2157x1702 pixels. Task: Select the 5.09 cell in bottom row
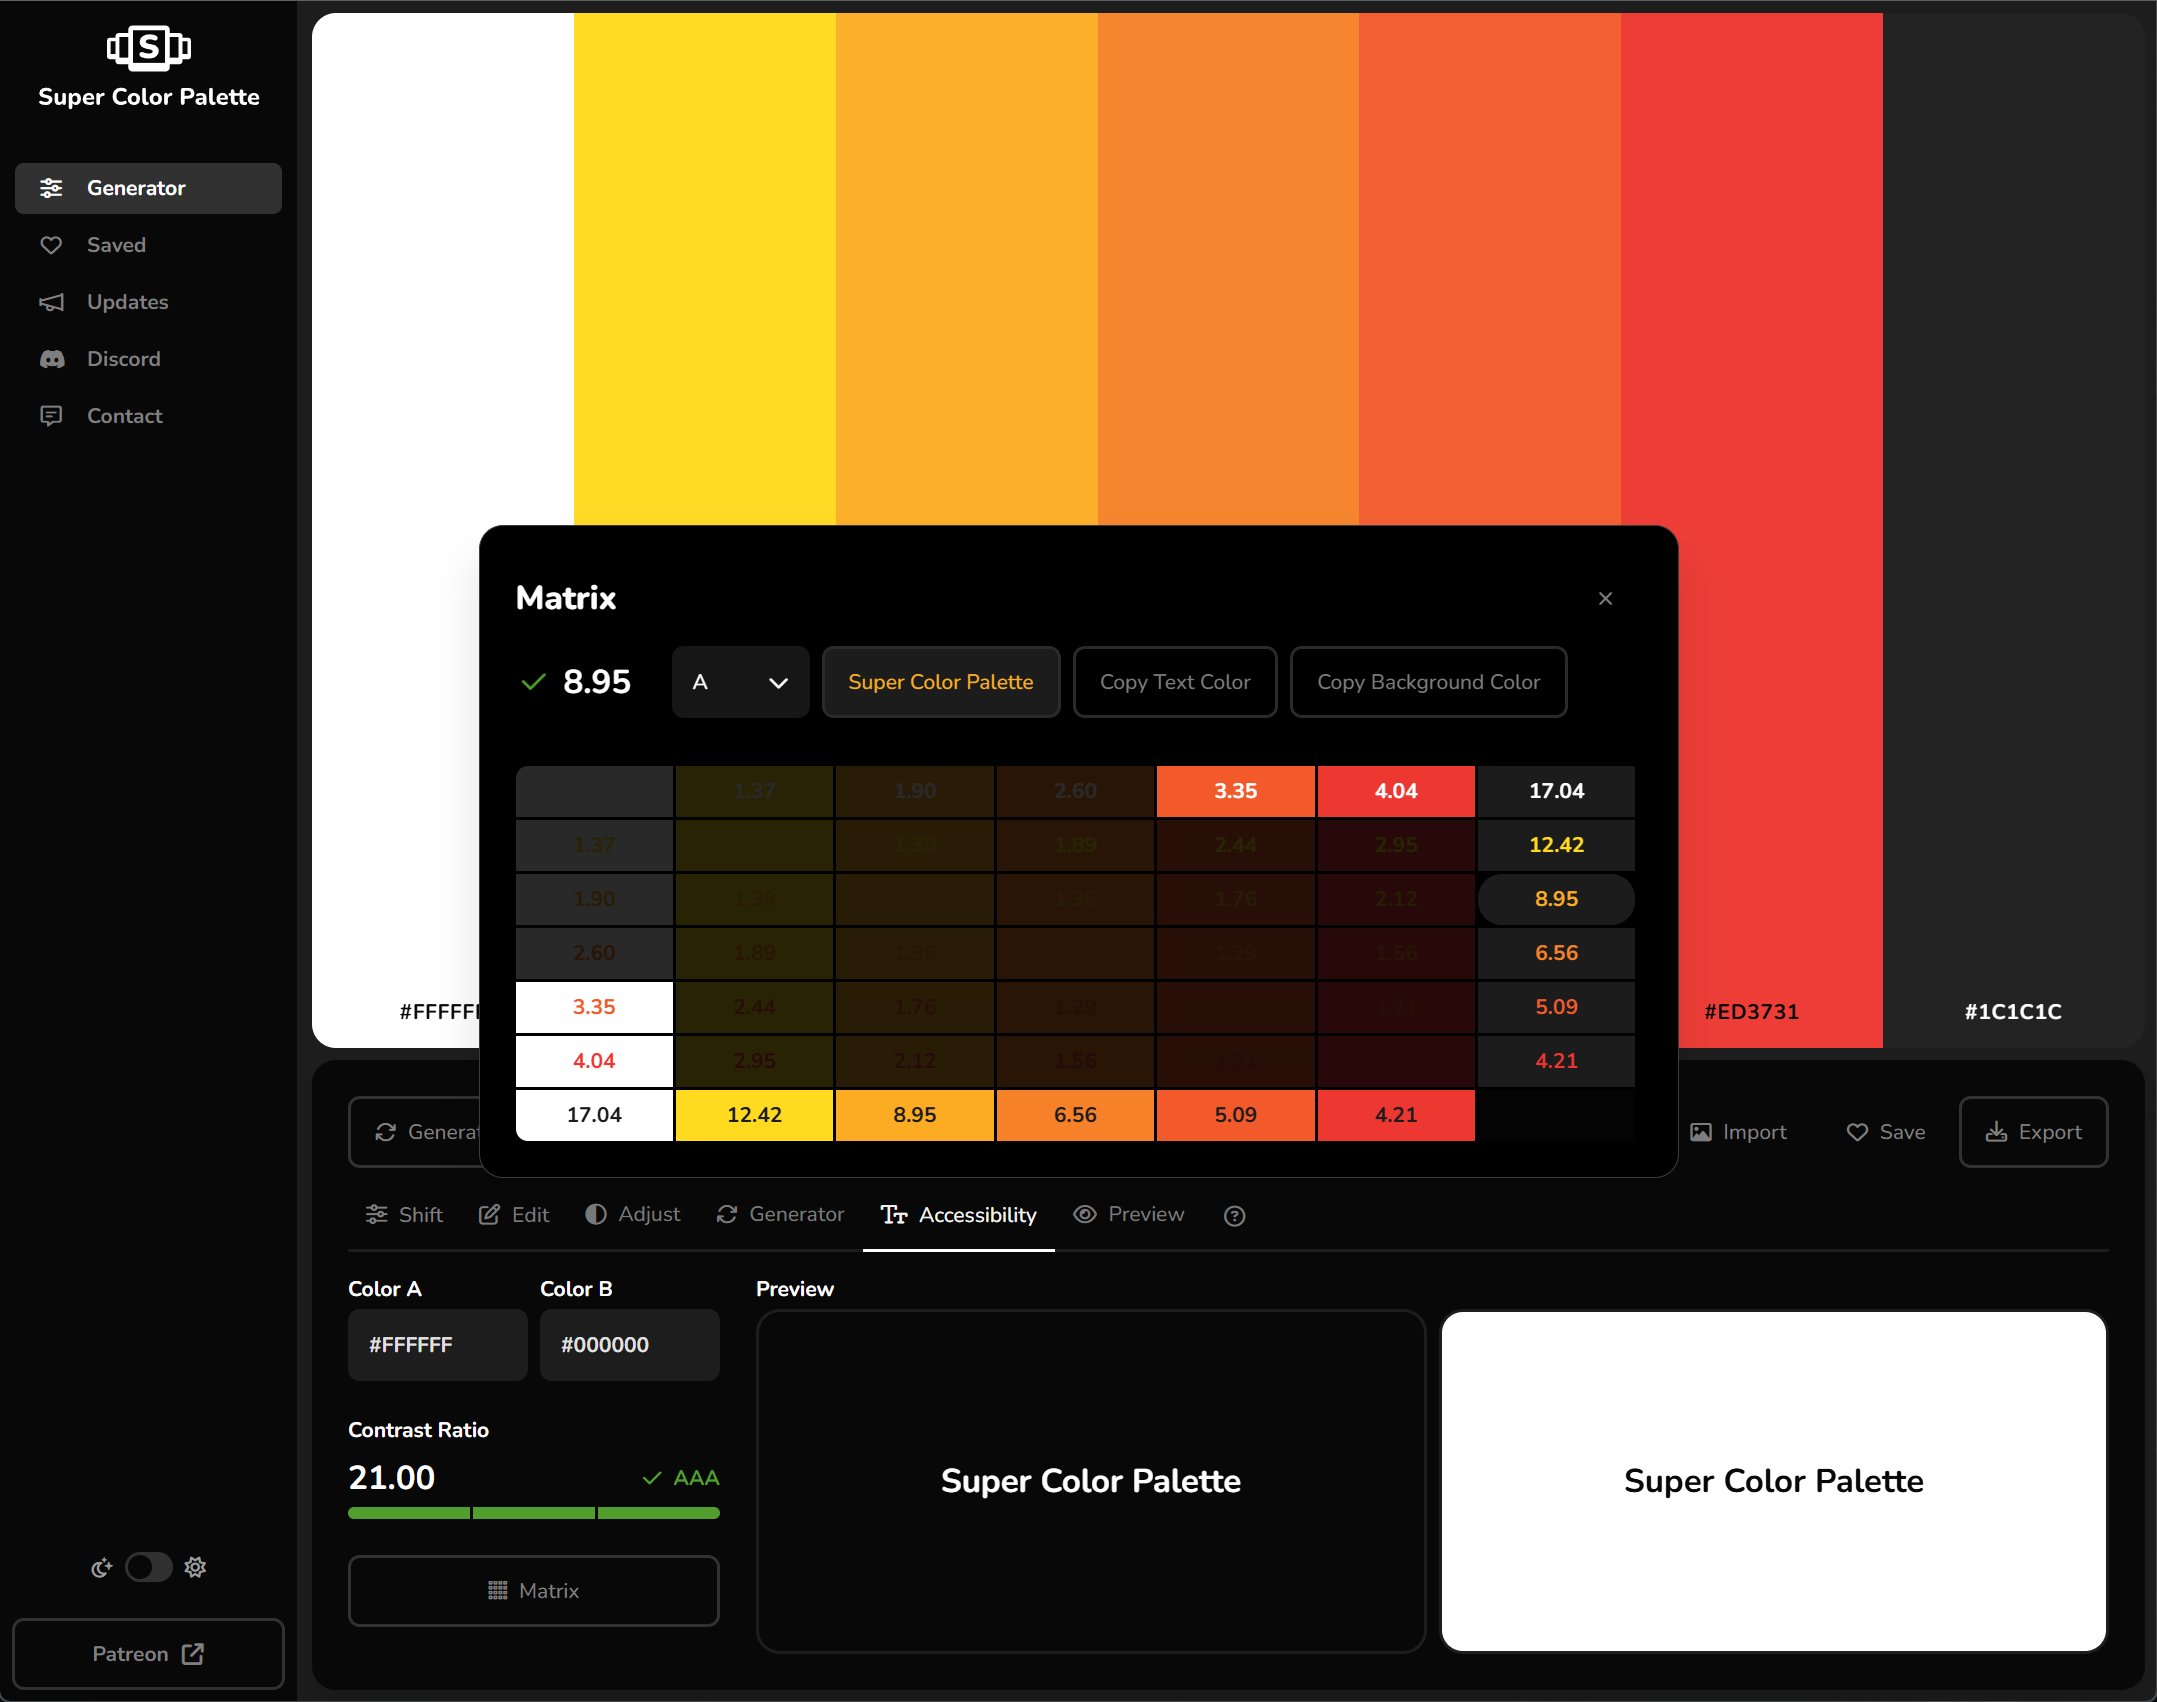1236,1115
